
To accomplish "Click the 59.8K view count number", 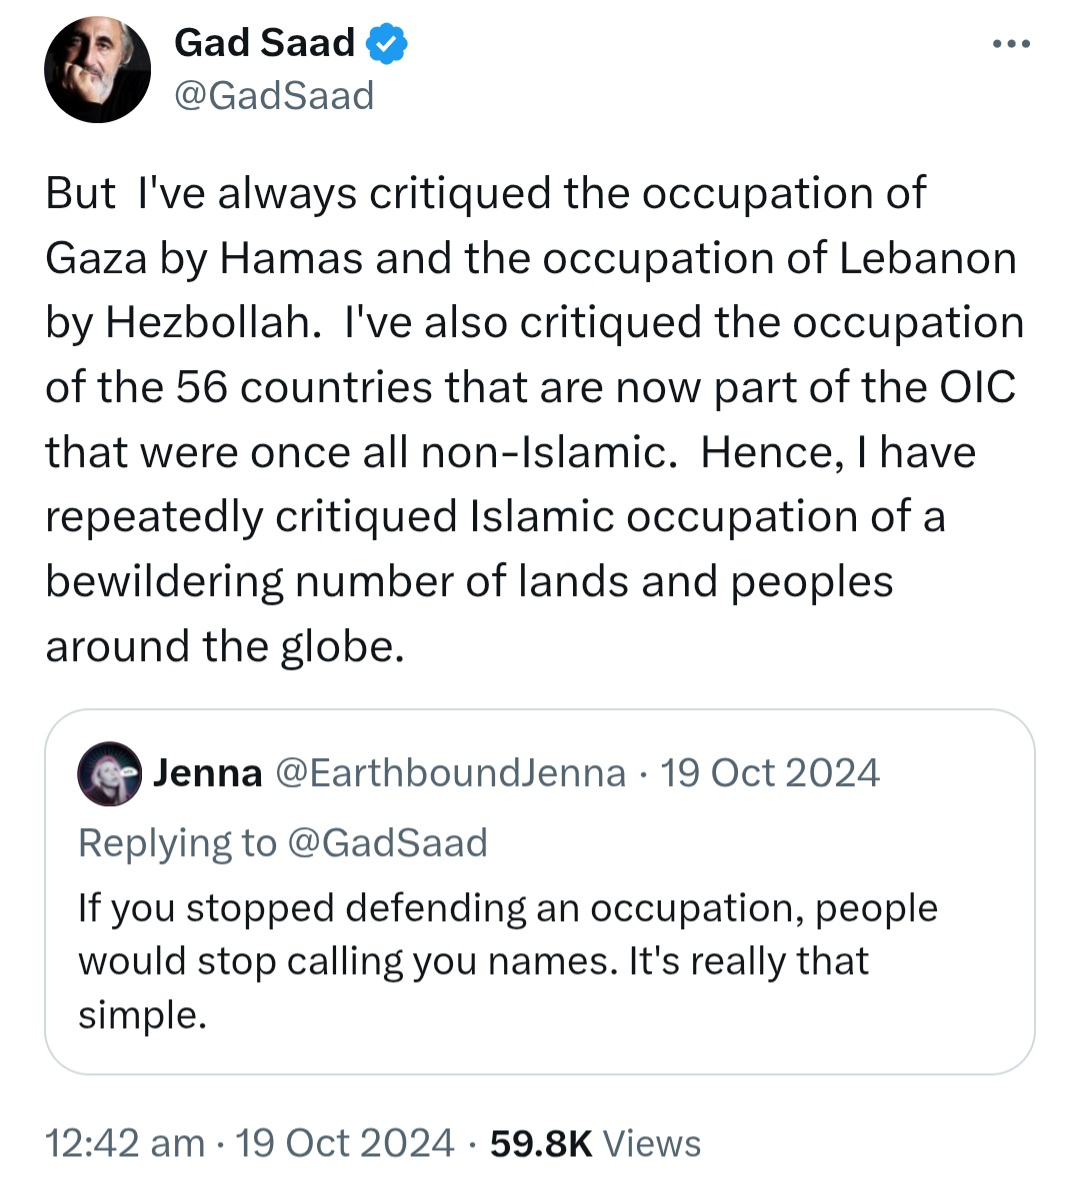I will tap(541, 1143).
